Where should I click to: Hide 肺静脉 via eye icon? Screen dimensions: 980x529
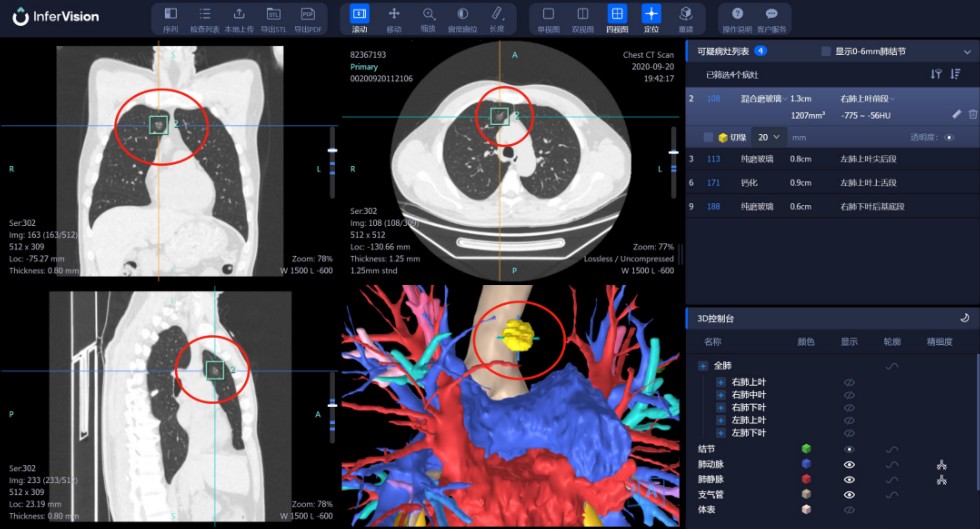pos(849,480)
